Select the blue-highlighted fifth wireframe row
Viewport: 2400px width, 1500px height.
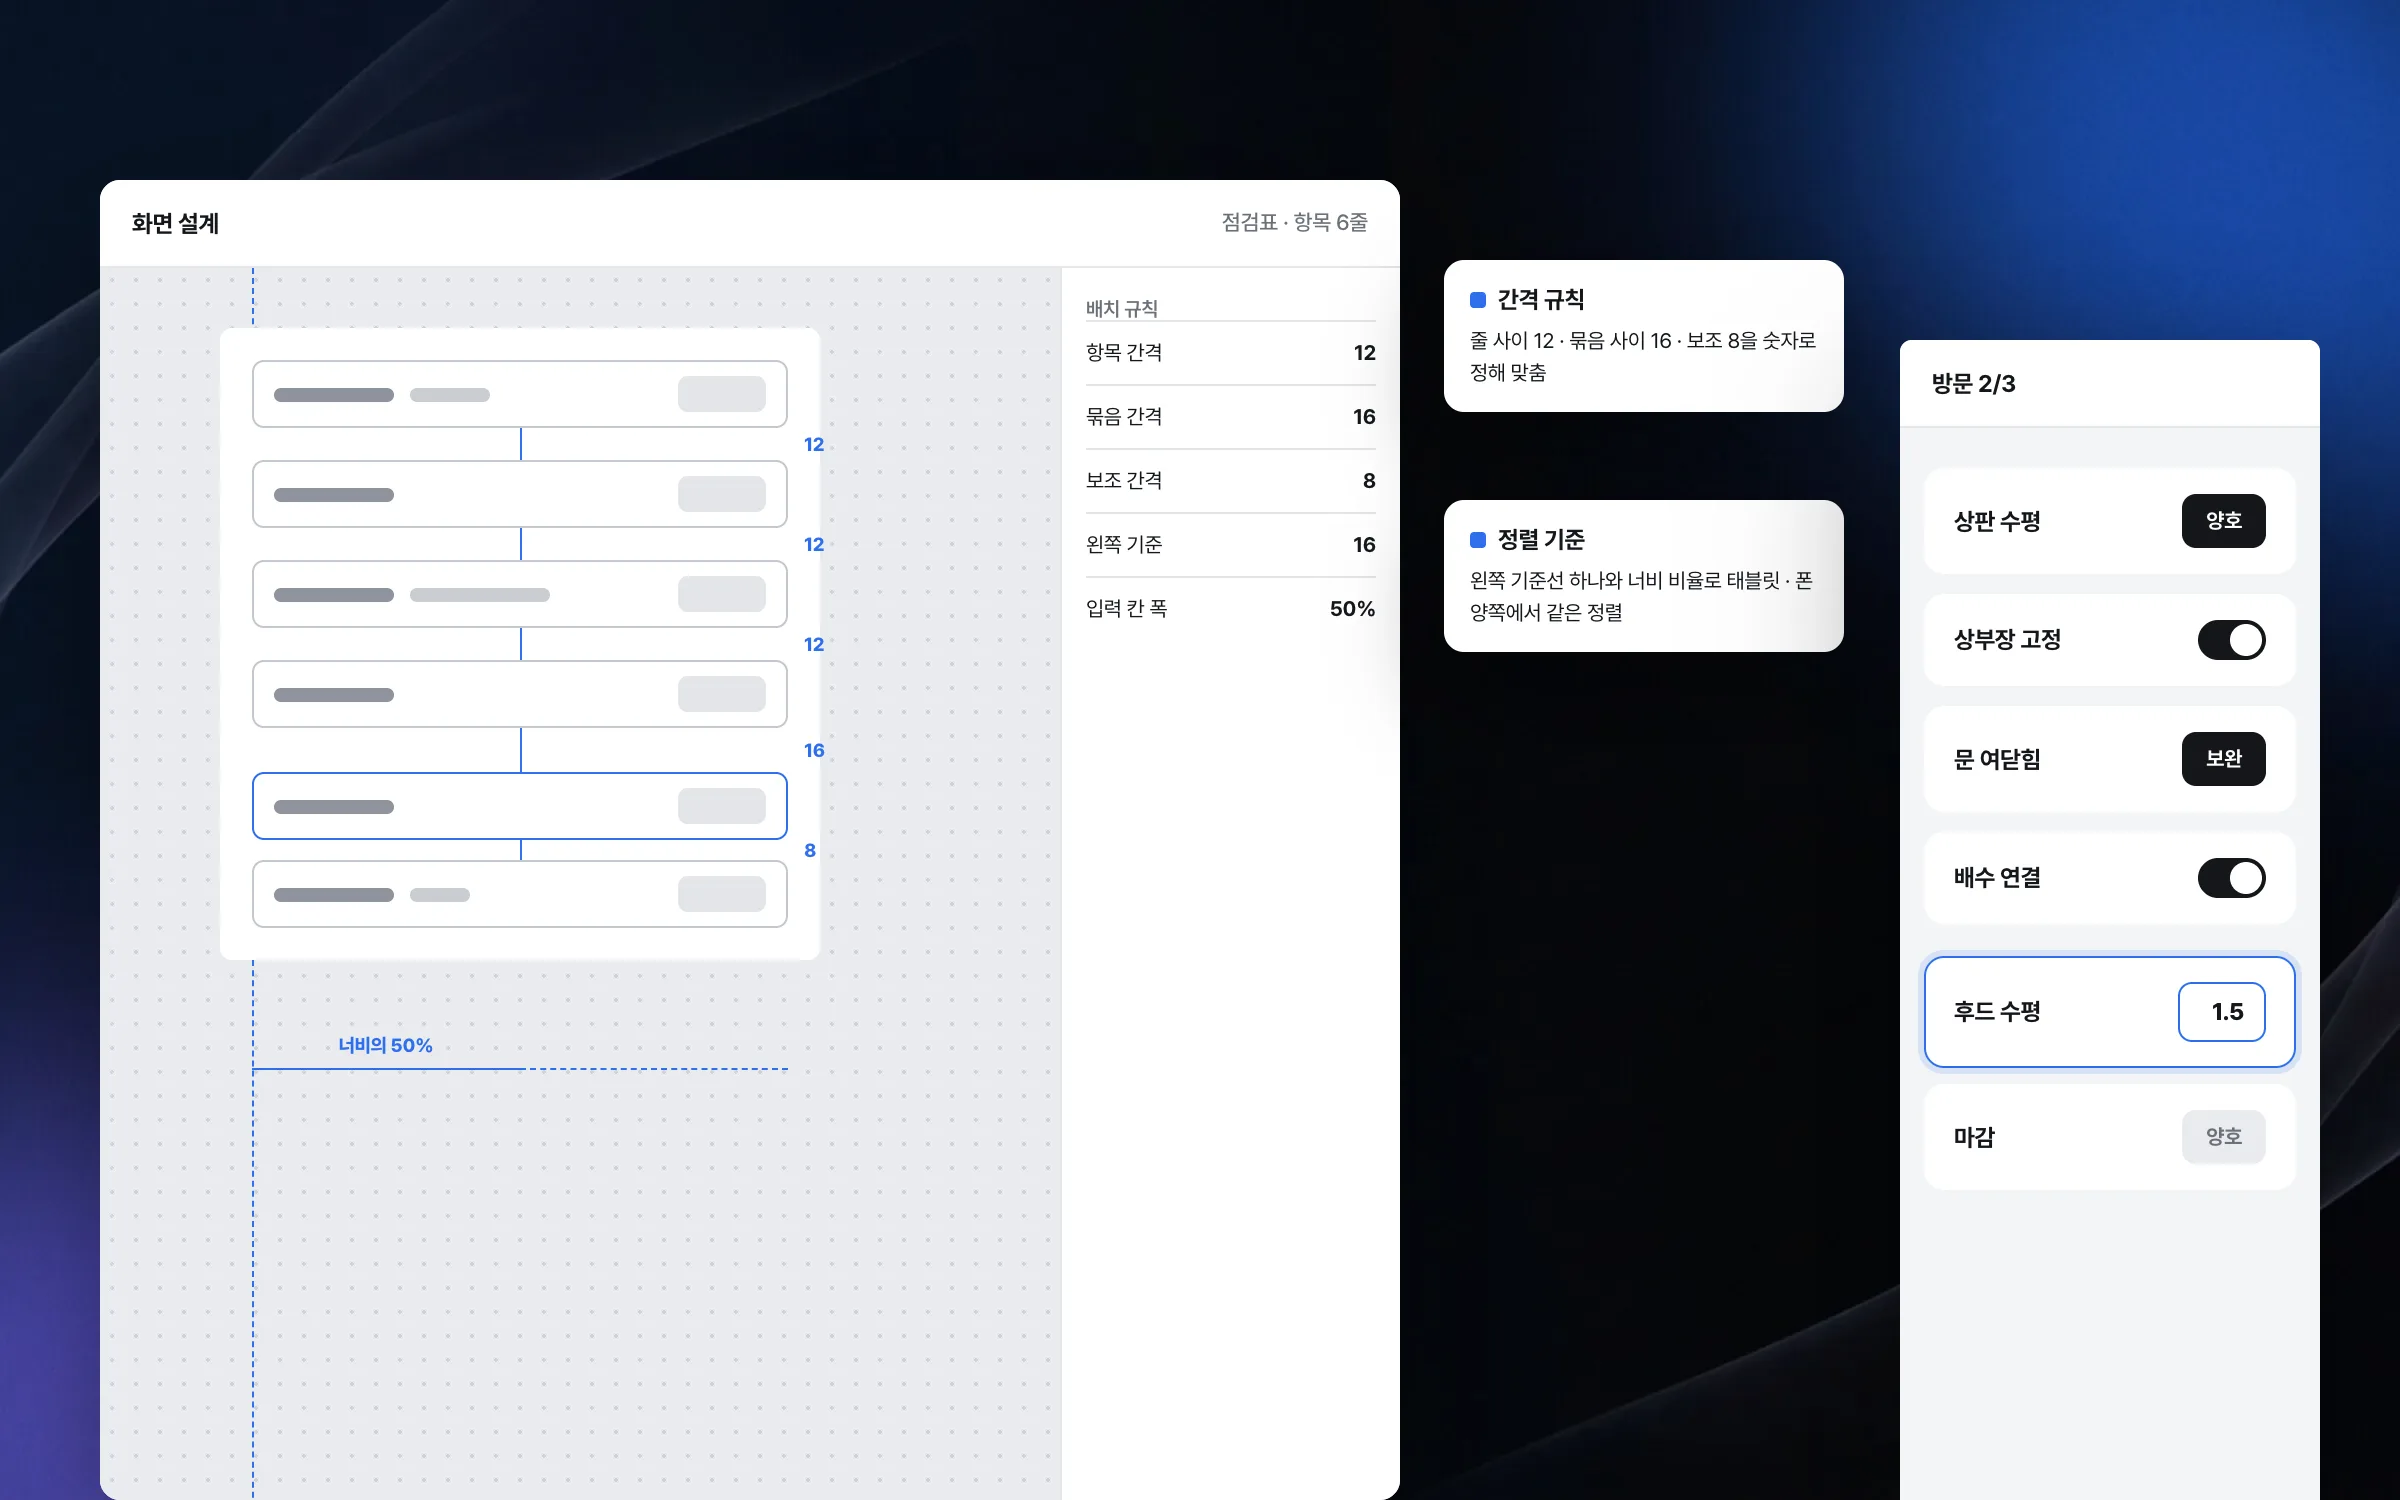click(520, 806)
